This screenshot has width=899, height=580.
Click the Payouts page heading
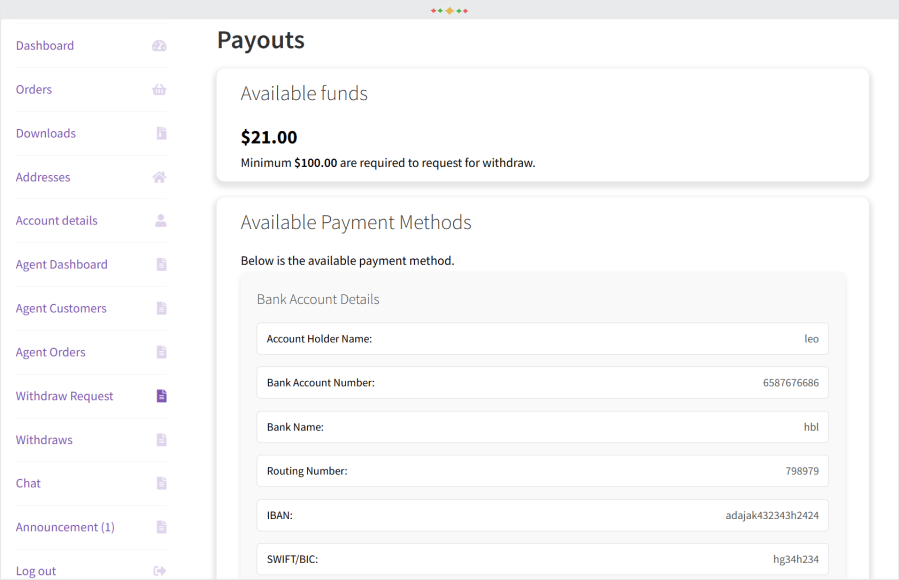pos(261,40)
